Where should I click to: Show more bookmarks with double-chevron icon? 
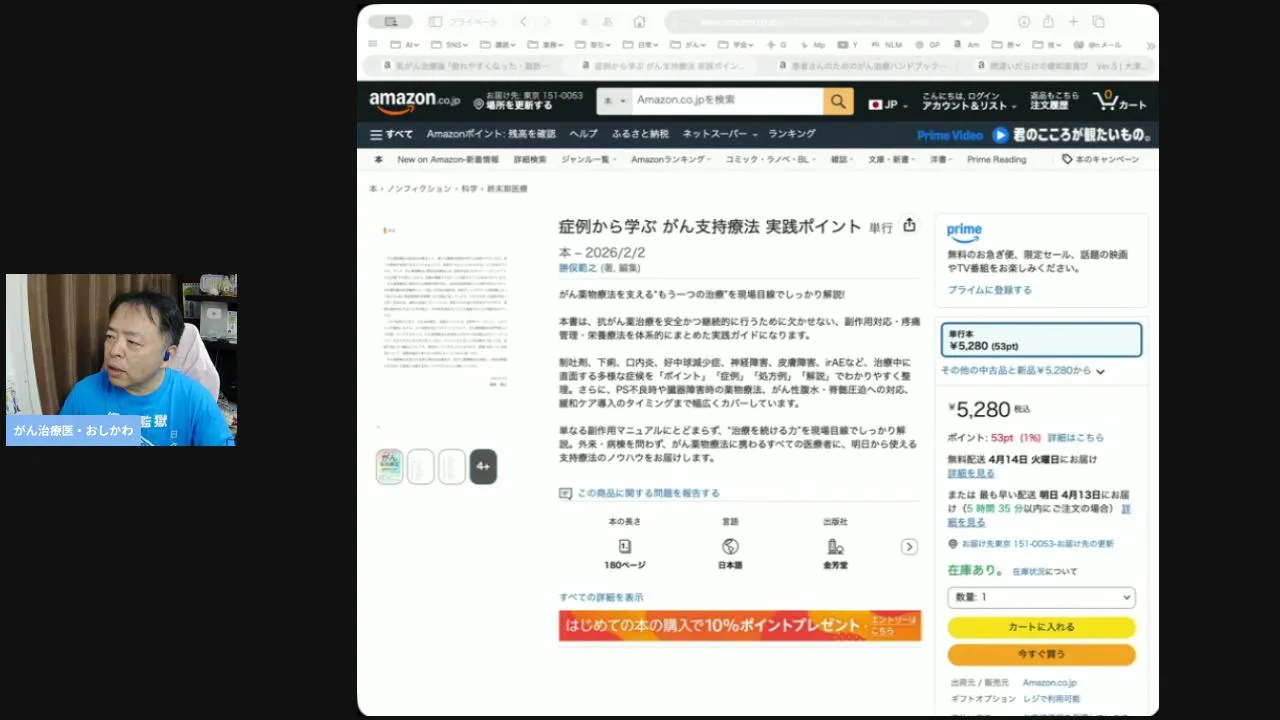click(1150, 45)
